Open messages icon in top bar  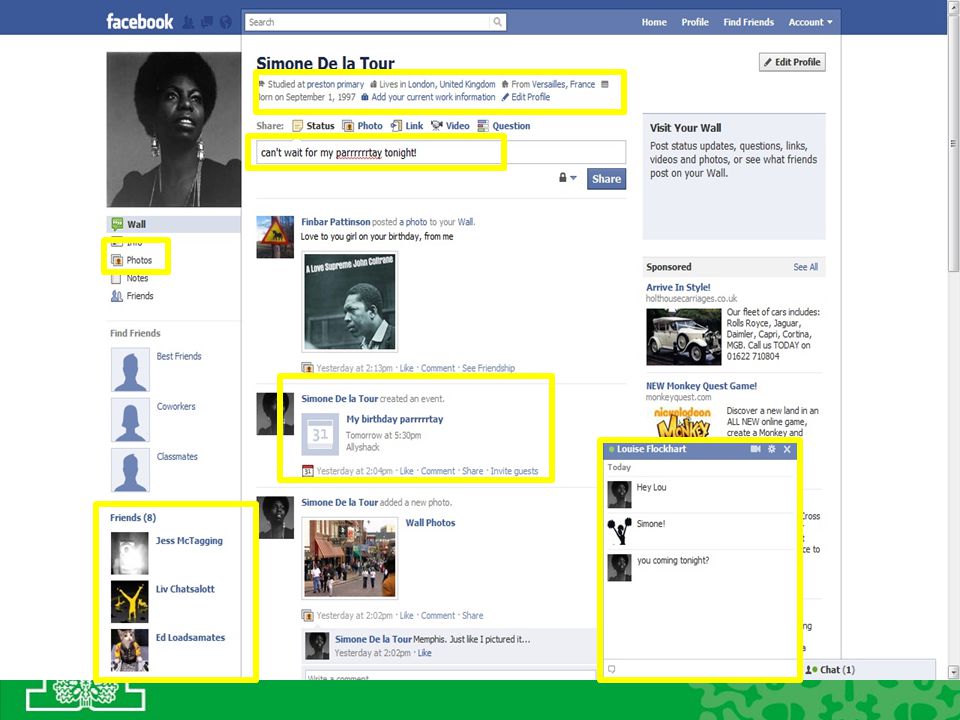coord(207,23)
